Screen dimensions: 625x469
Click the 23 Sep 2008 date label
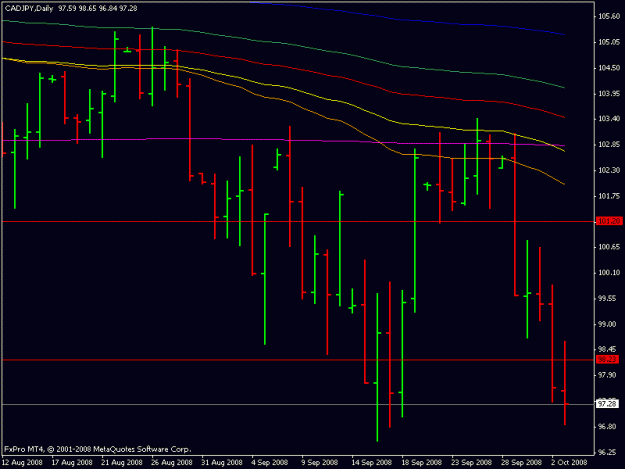(x=472, y=463)
